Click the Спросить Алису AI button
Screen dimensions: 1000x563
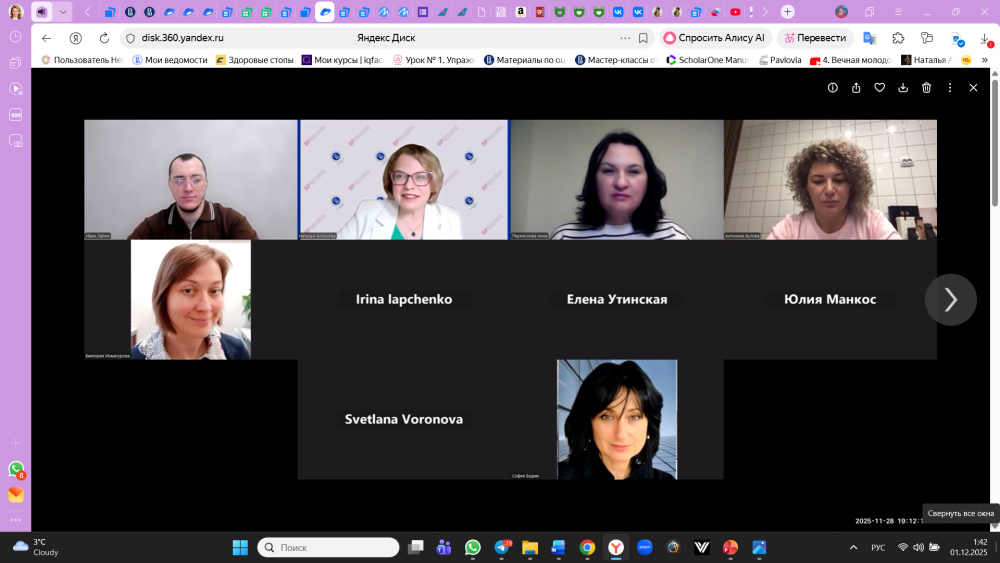[x=714, y=38]
